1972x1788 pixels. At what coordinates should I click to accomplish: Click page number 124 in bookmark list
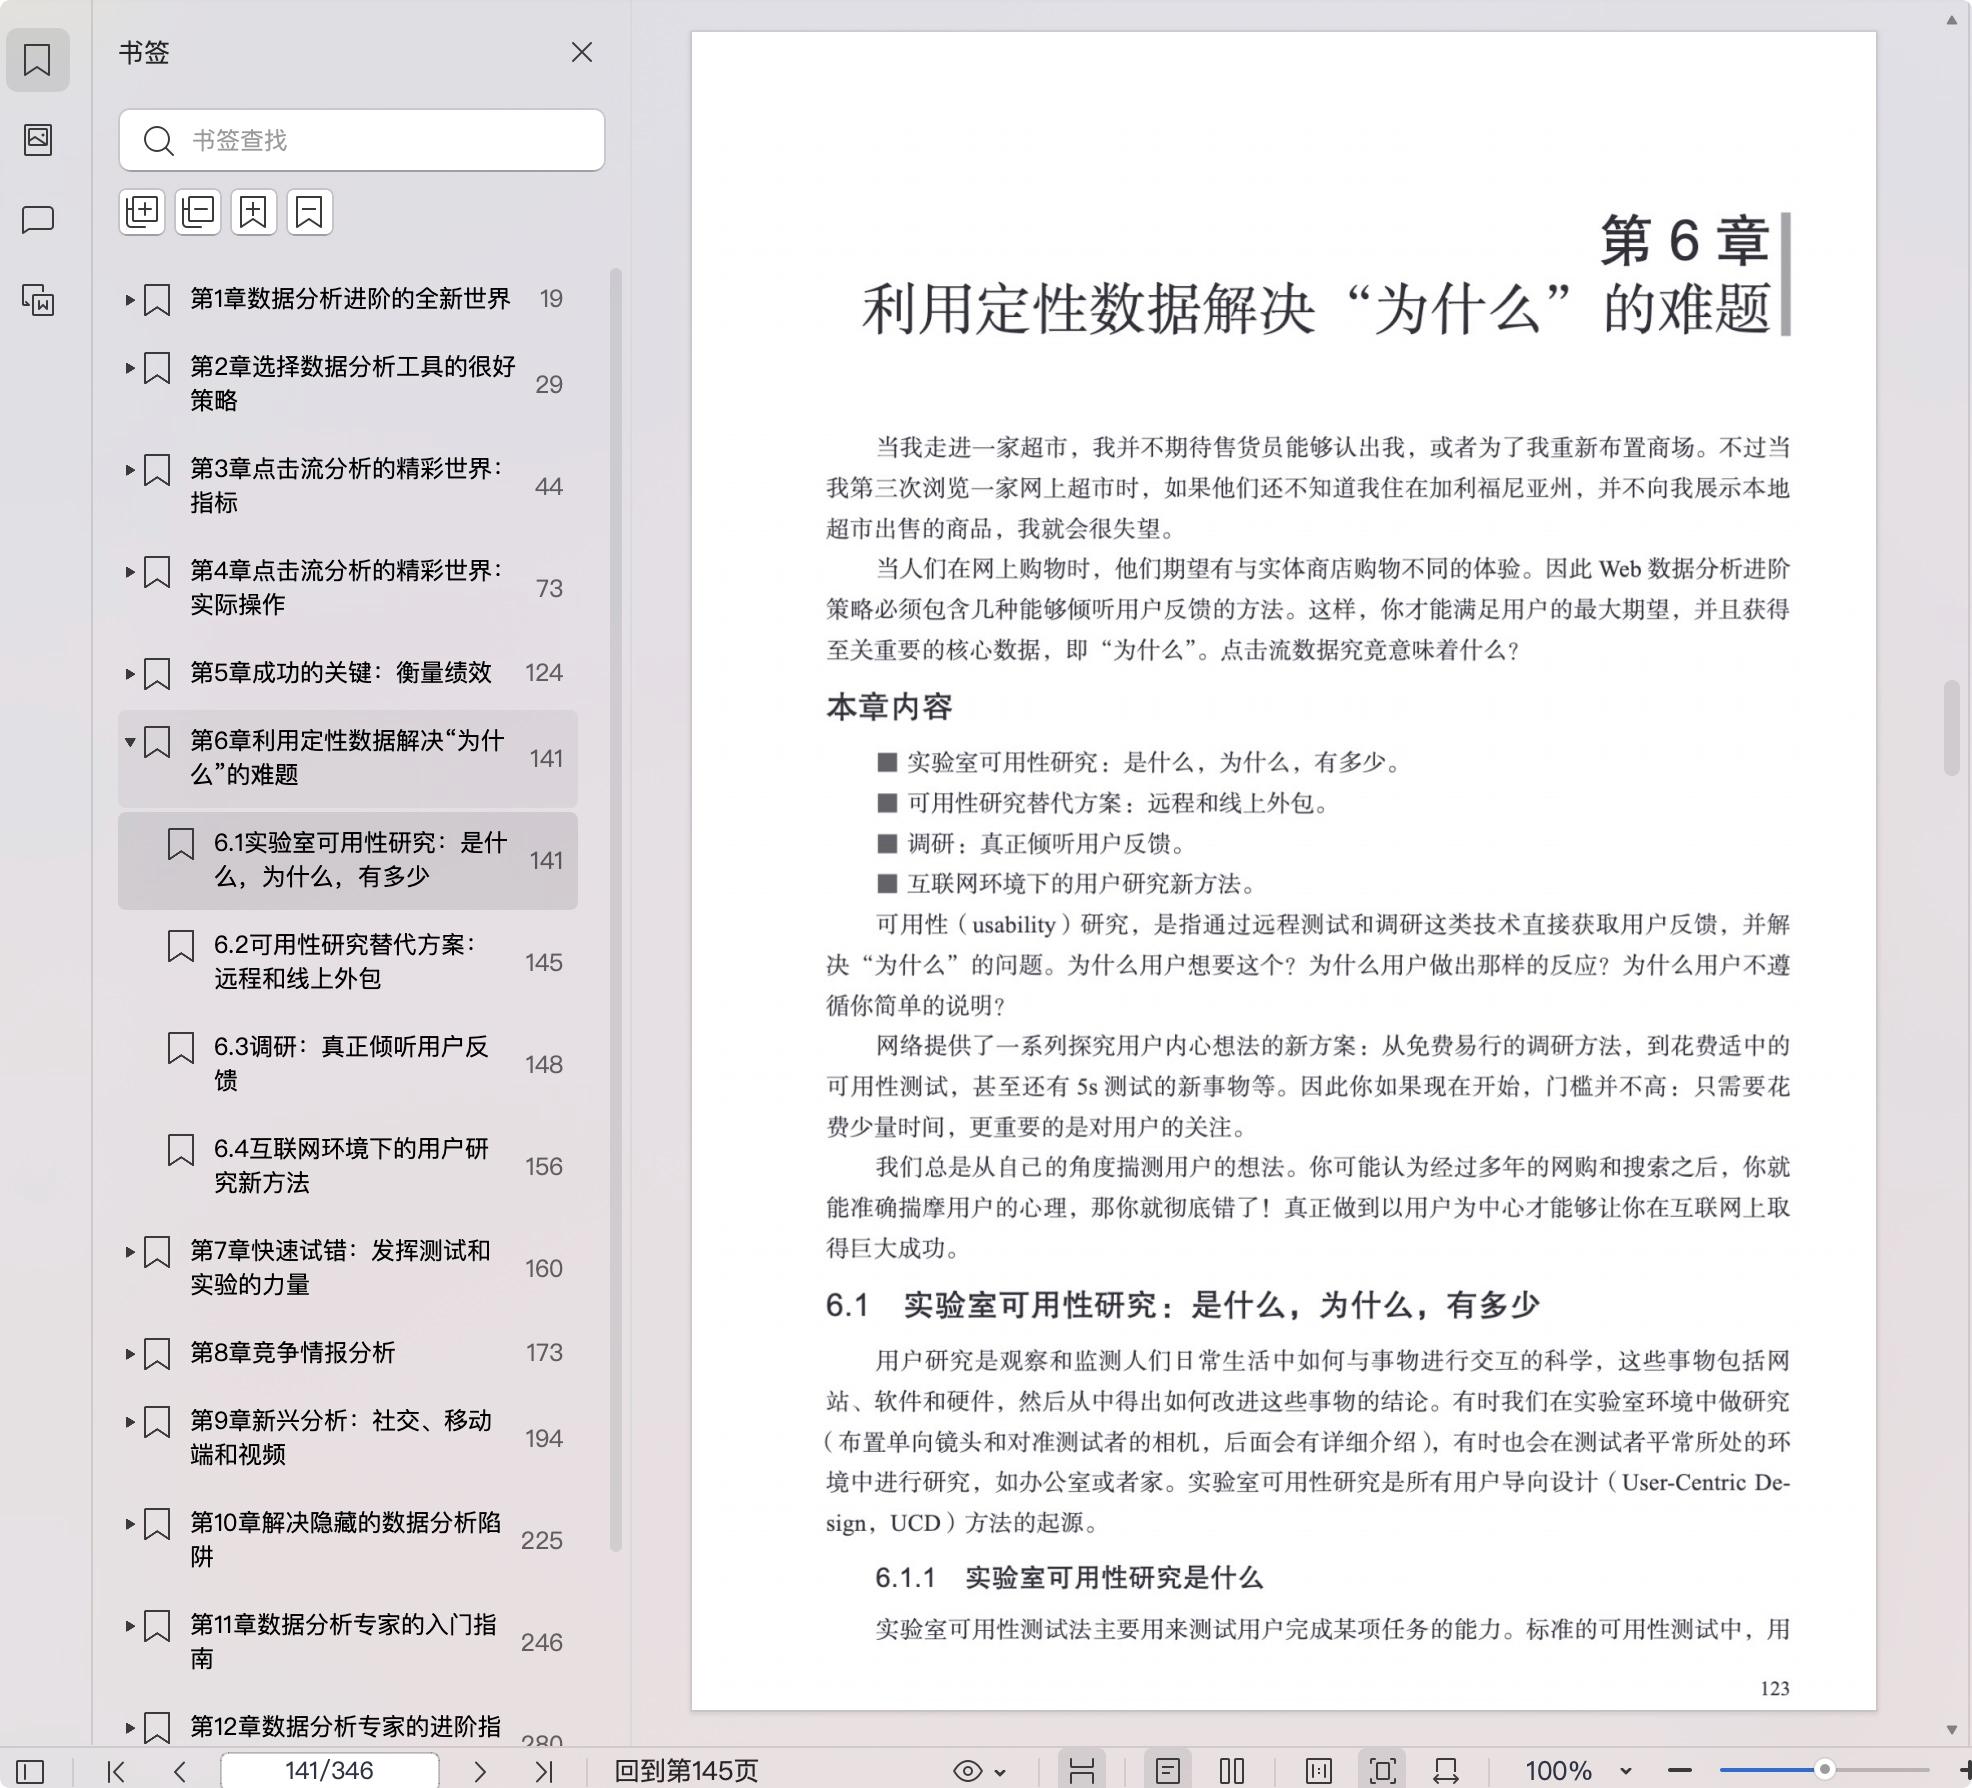pyautogui.click(x=544, y=673)
